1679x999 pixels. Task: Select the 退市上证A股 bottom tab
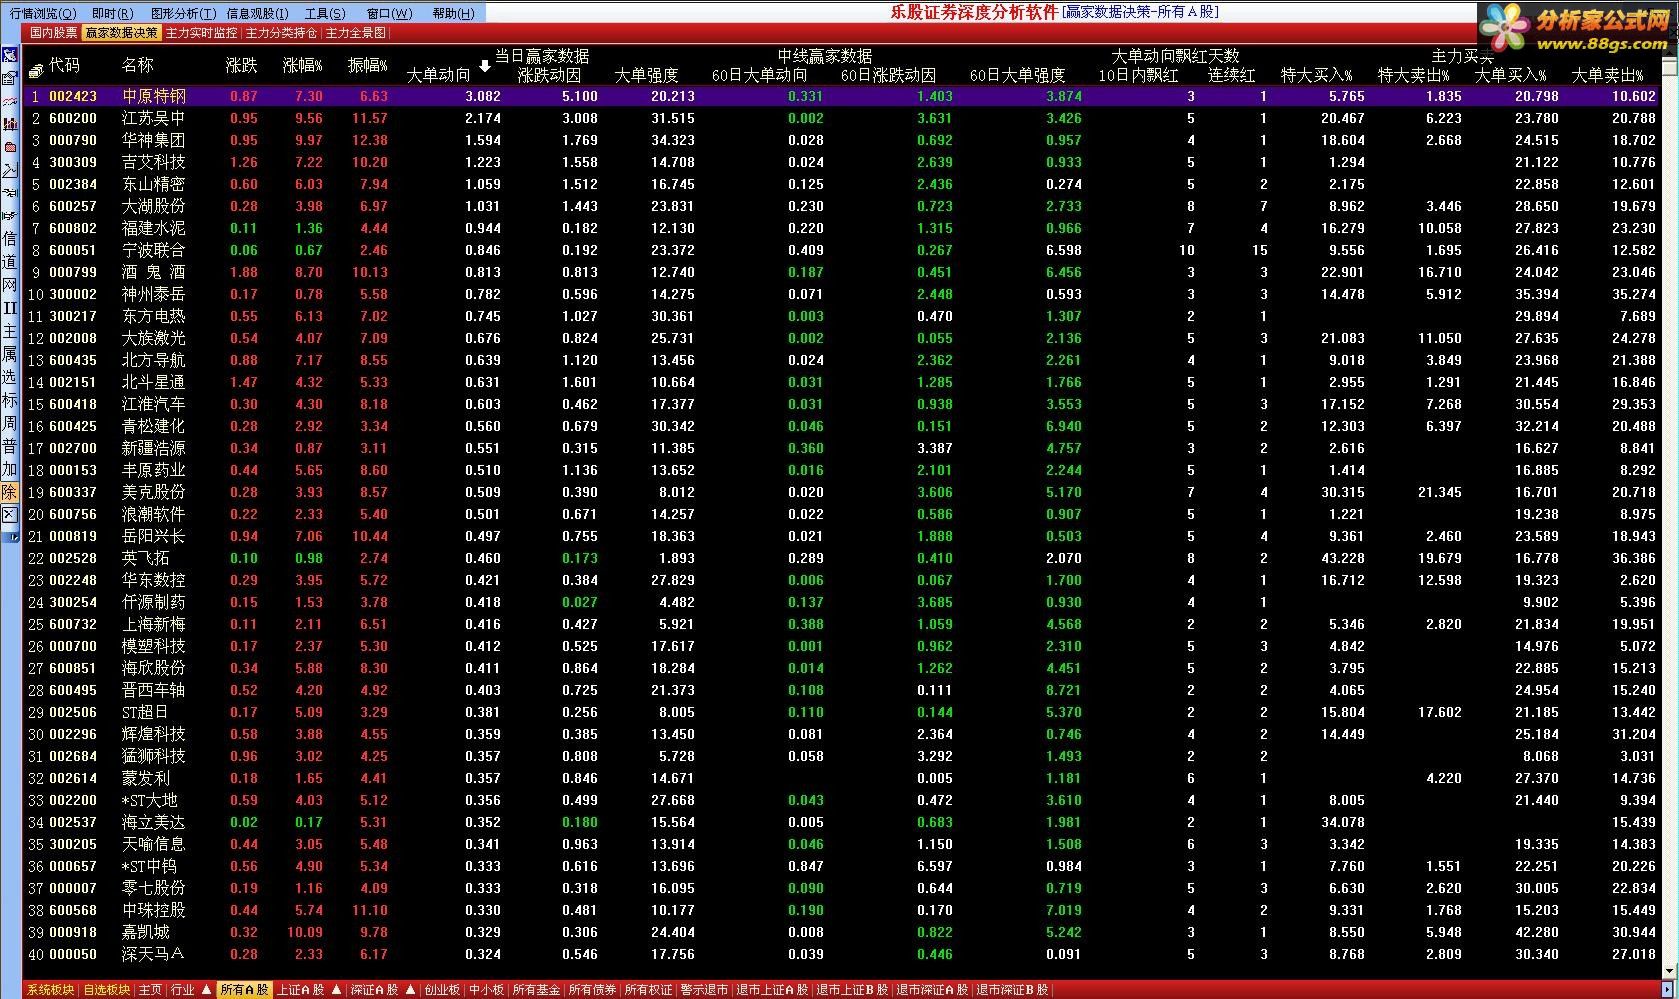coord(772,990)
